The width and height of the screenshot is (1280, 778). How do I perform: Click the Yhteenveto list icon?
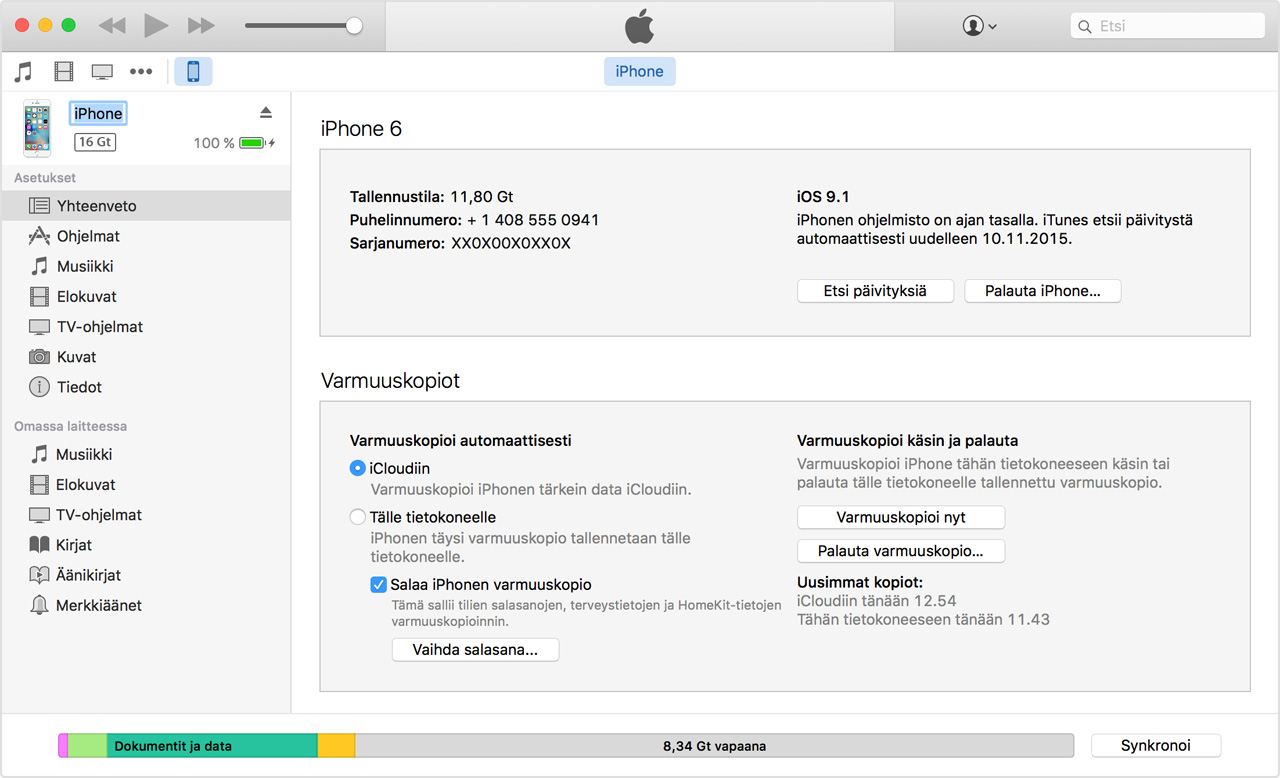click(x=39, y=206)
